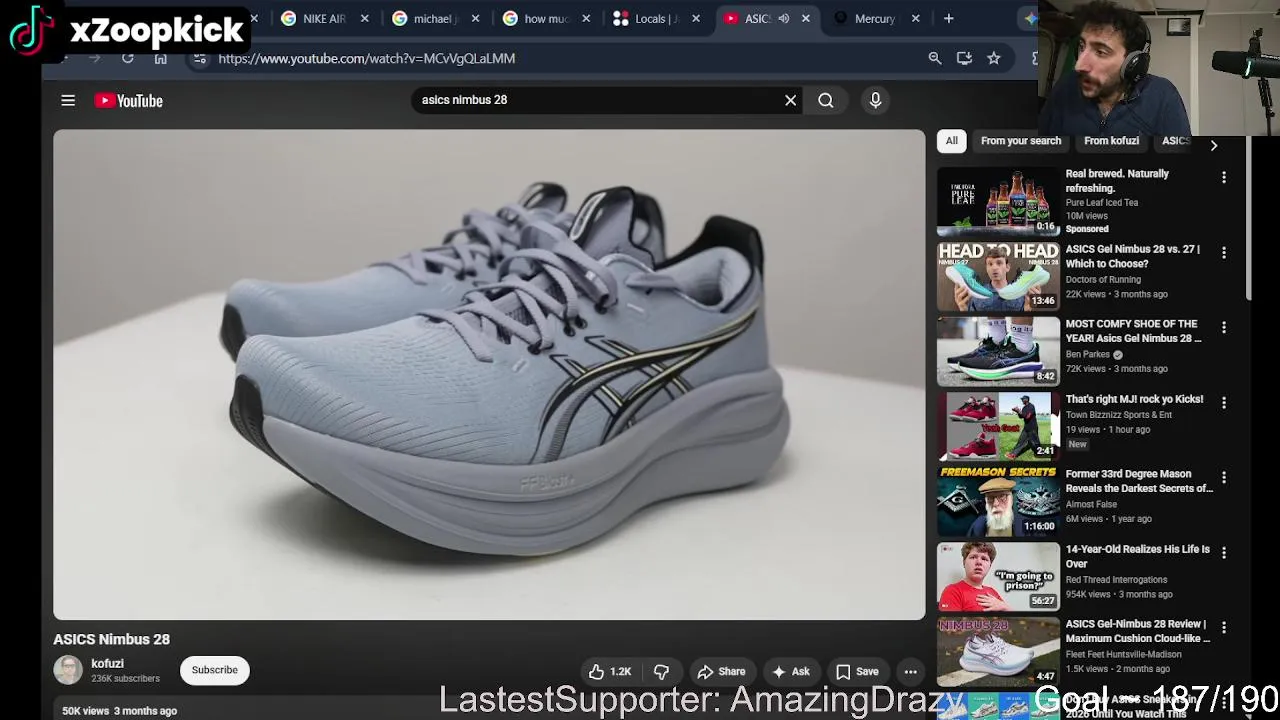The width and height of the screenshot is (1280, 720).
Task: Select the From your search chip
Action: coord(1021,141)
